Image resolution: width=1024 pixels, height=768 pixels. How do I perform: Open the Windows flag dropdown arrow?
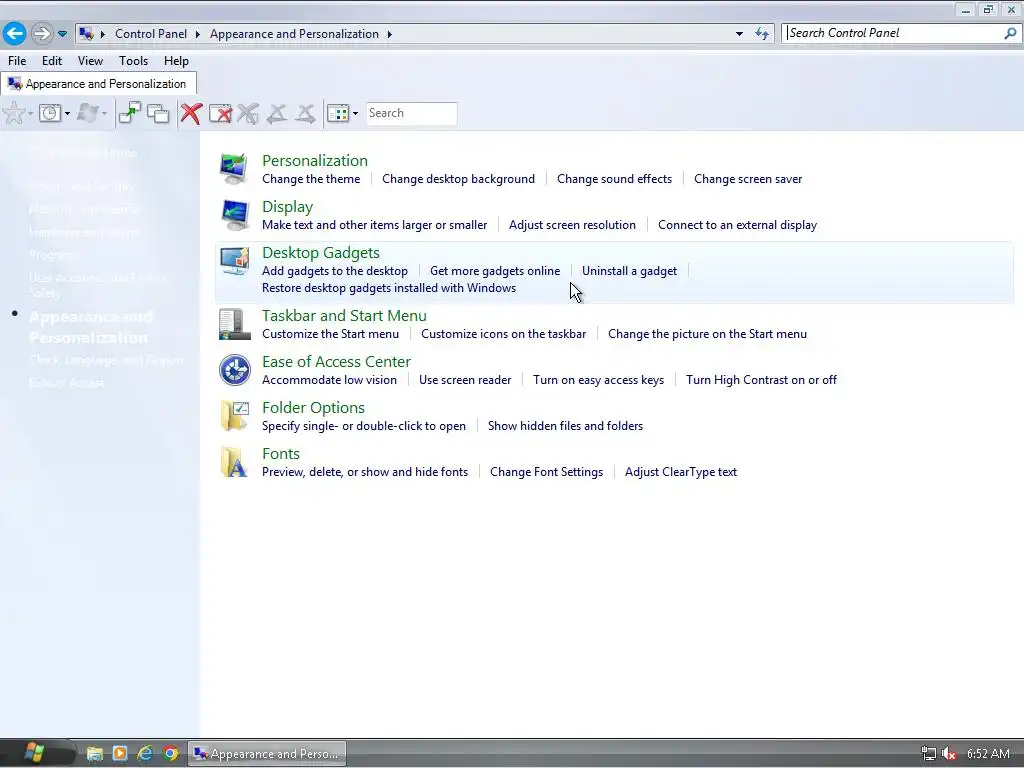[104, 114]
